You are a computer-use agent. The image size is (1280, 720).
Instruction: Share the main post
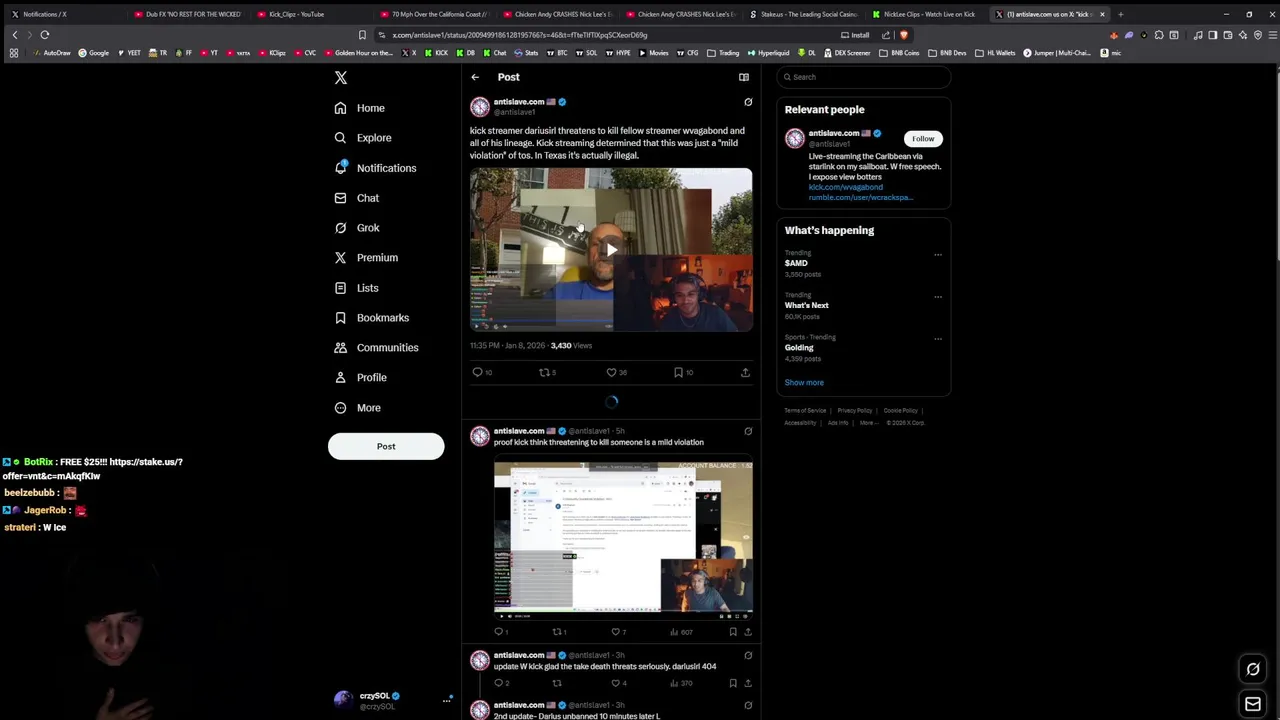(x=745, y=372)
